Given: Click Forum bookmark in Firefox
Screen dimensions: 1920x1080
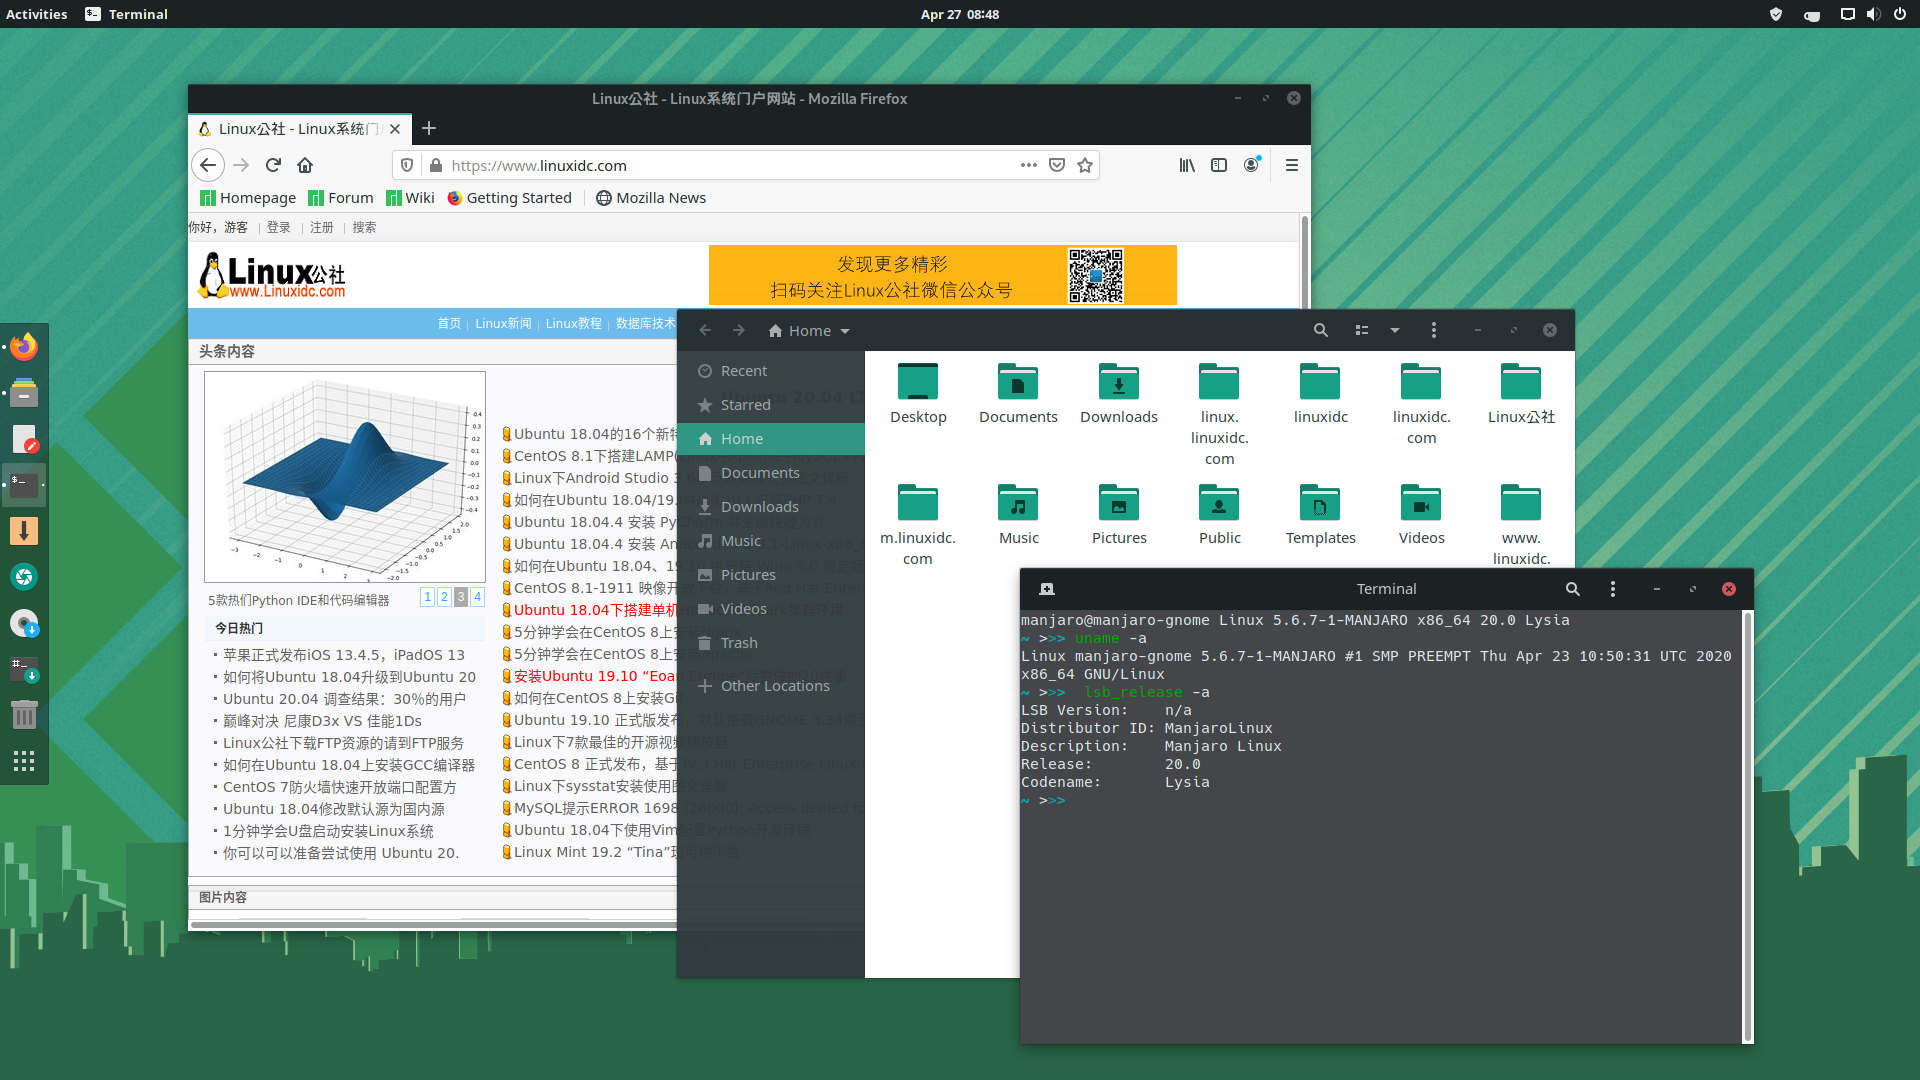Looking at the screenshot, I should [341, 198].
